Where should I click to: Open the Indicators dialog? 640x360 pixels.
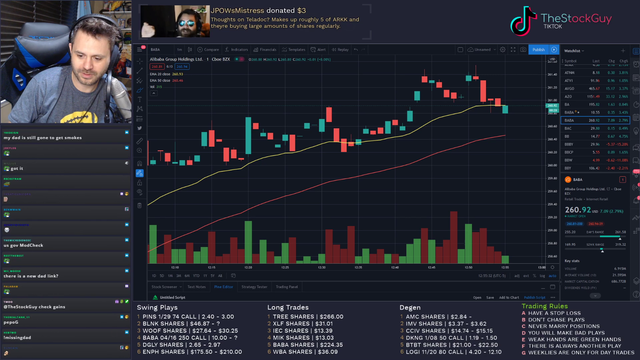point(236,49)
